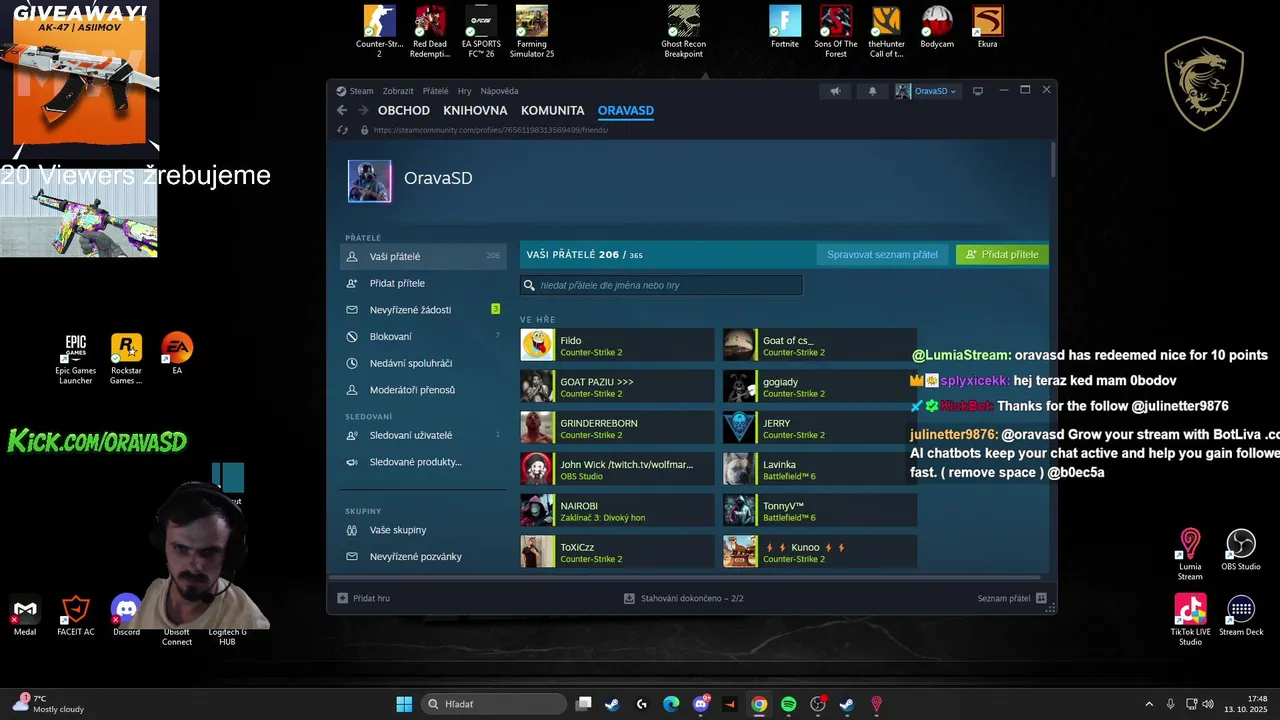Expand the OravaSD account dropdown

926,91
